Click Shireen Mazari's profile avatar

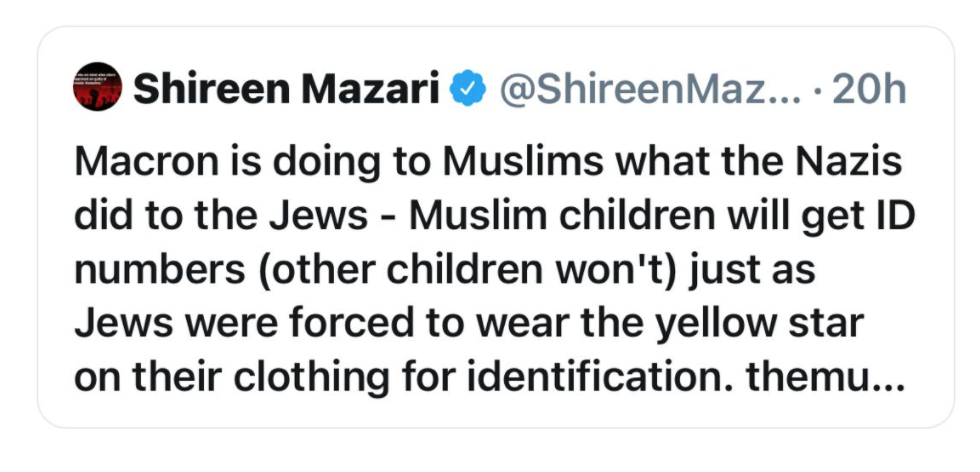click(98, 87)
